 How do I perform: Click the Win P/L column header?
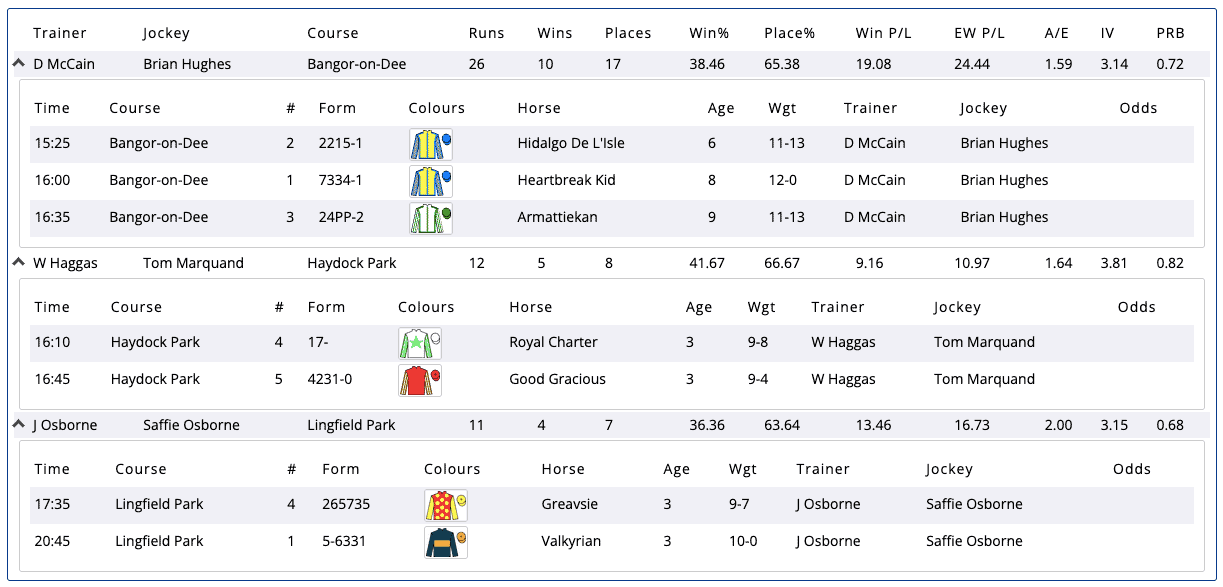[x=883, y=33]
